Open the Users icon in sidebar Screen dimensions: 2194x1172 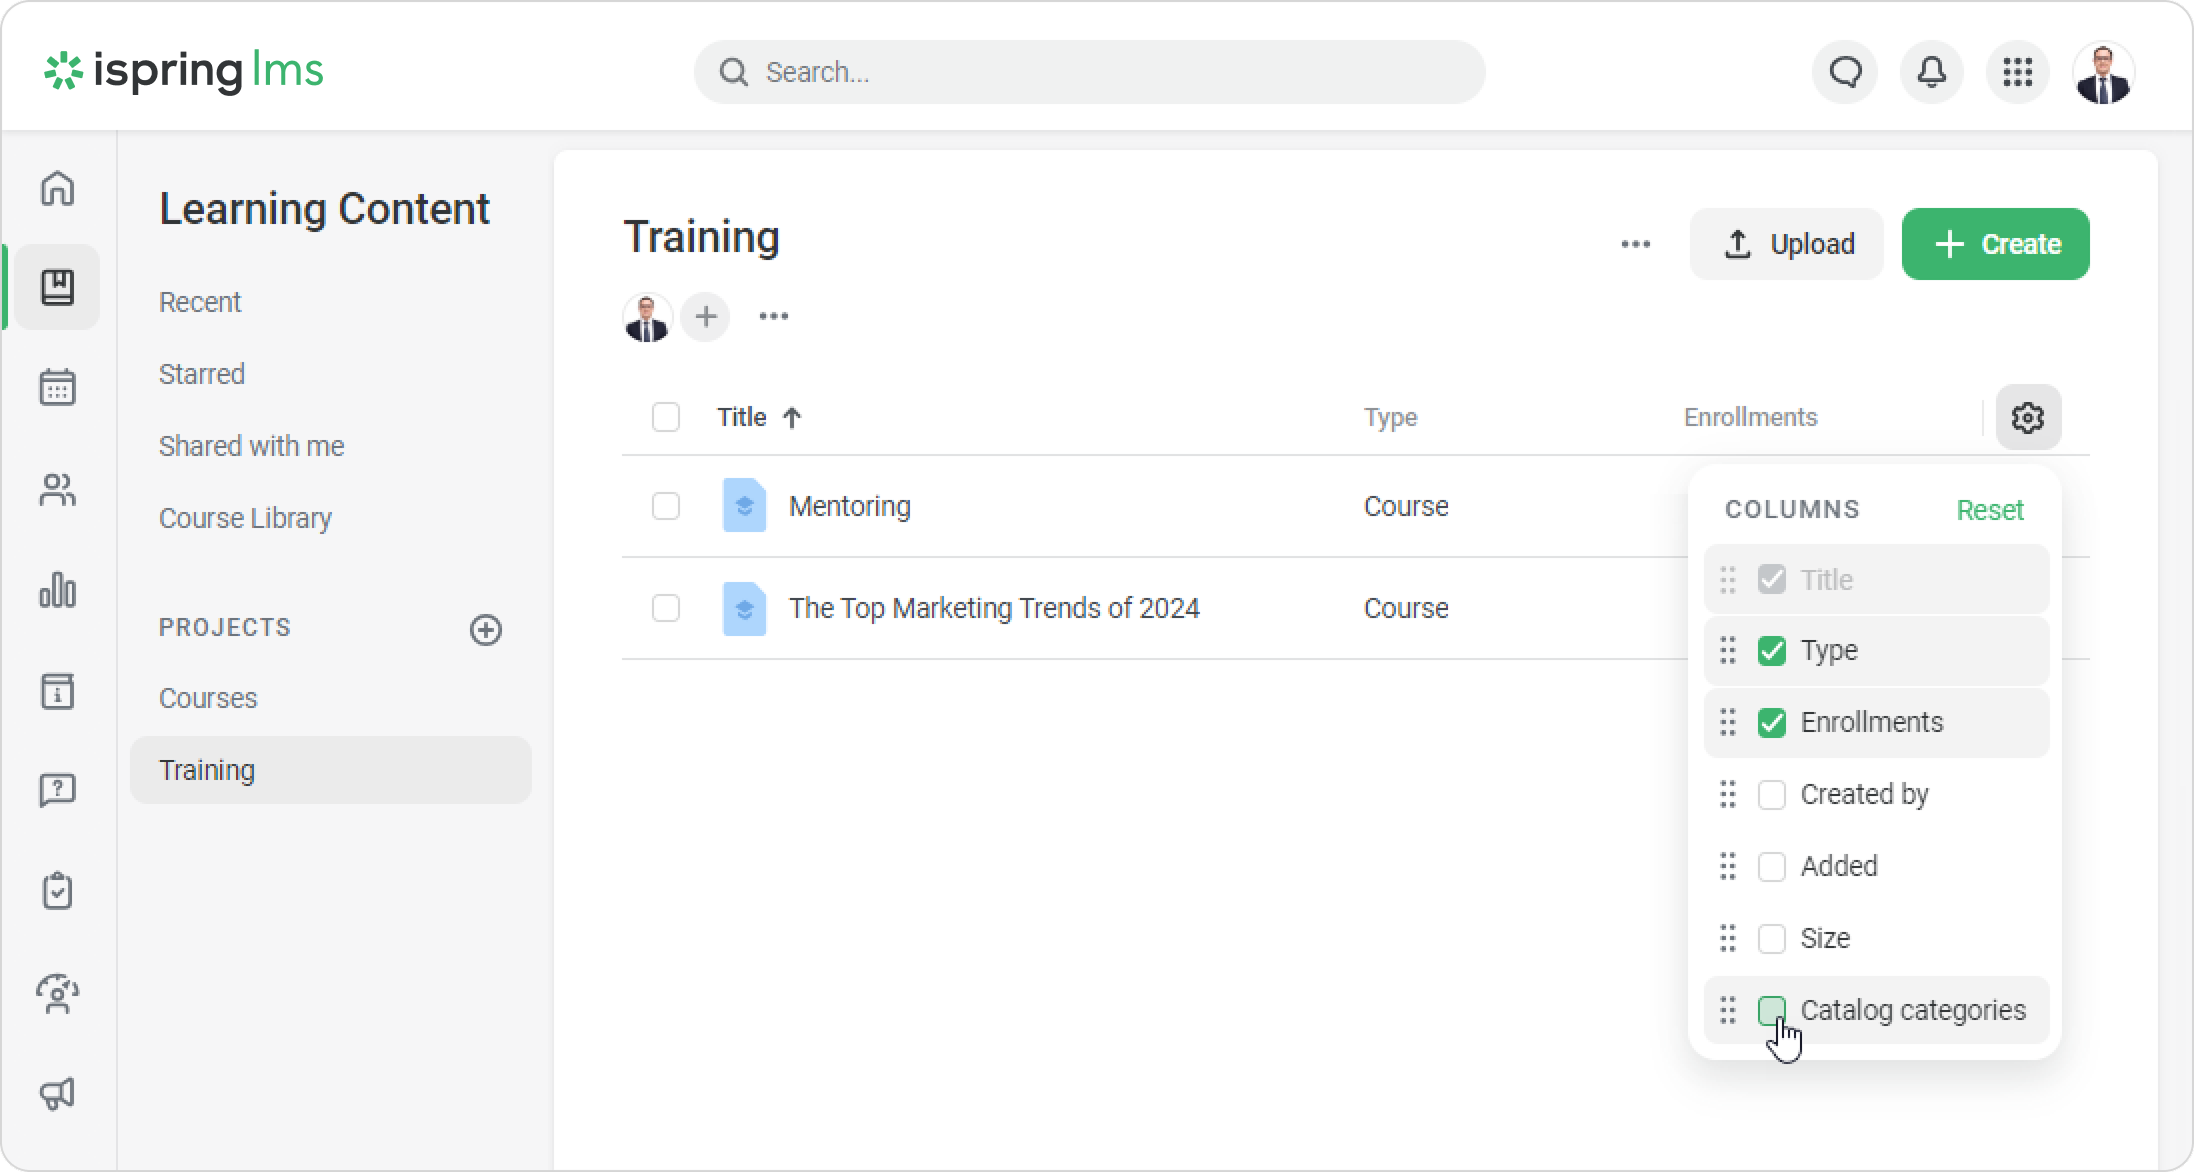[x=57, y=490]
